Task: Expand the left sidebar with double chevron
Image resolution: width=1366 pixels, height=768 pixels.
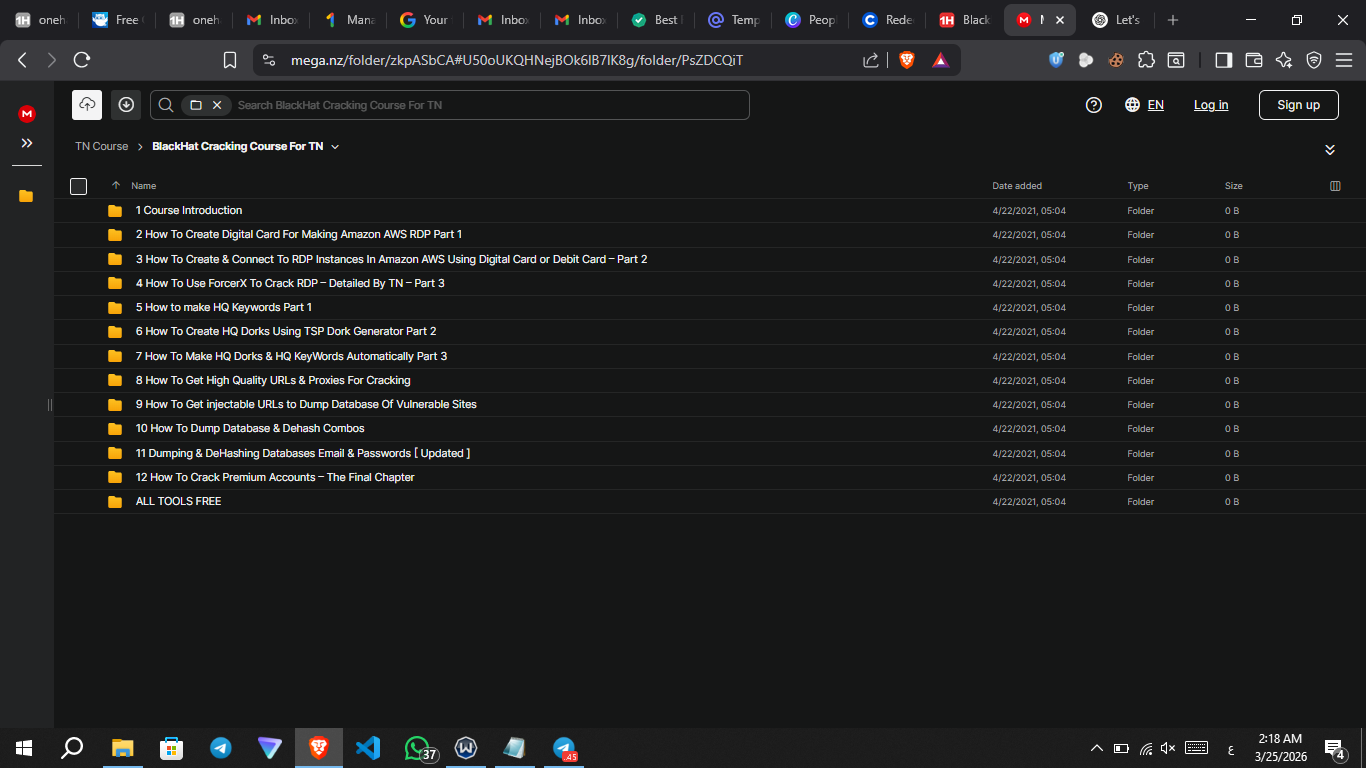Action: (x=27, y=143)
